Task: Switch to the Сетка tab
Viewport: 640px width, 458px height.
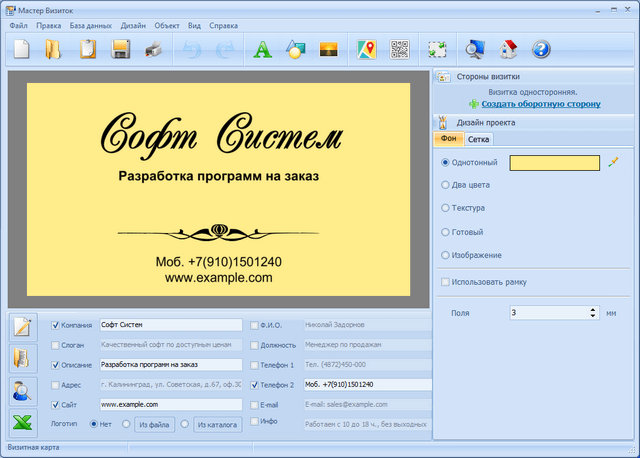Action: point(478,140)
